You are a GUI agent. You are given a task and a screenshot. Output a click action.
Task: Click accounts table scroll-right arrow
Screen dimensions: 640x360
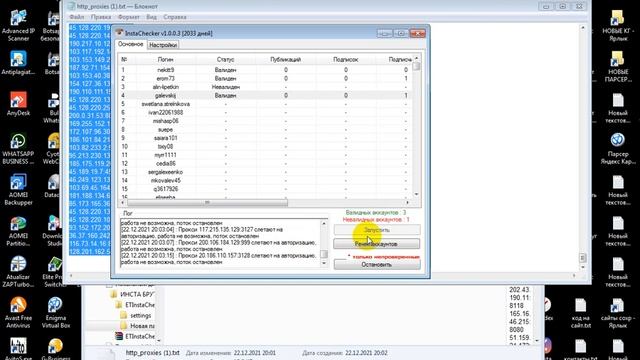pyautogui.click(x=407, y=202)
